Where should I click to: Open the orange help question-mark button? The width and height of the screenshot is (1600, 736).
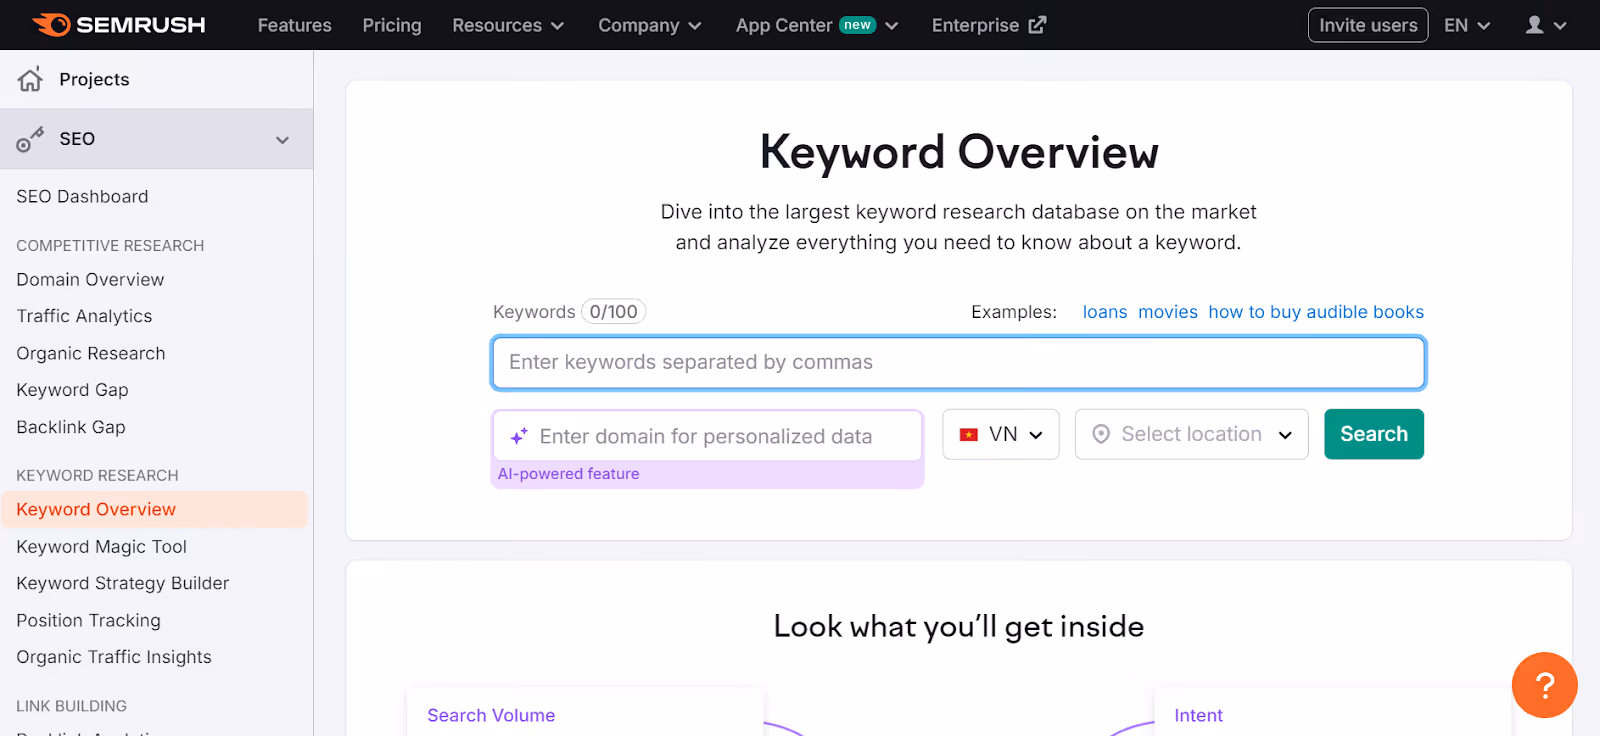click(x=1544, y=685)
